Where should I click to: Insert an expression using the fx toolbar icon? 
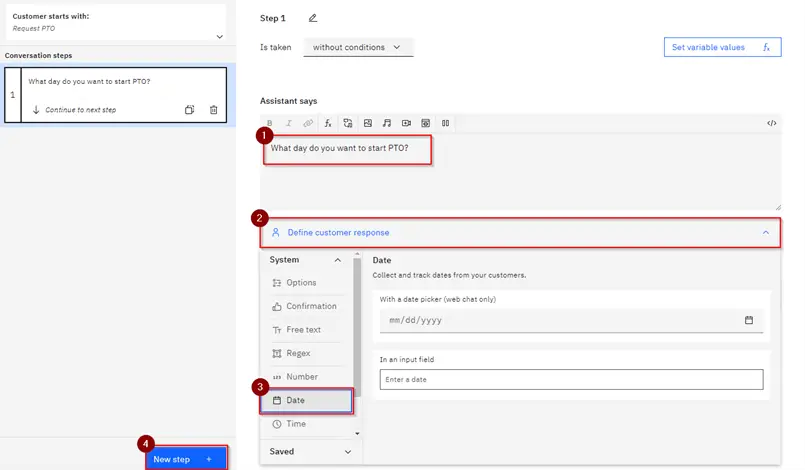pos(328,123)
